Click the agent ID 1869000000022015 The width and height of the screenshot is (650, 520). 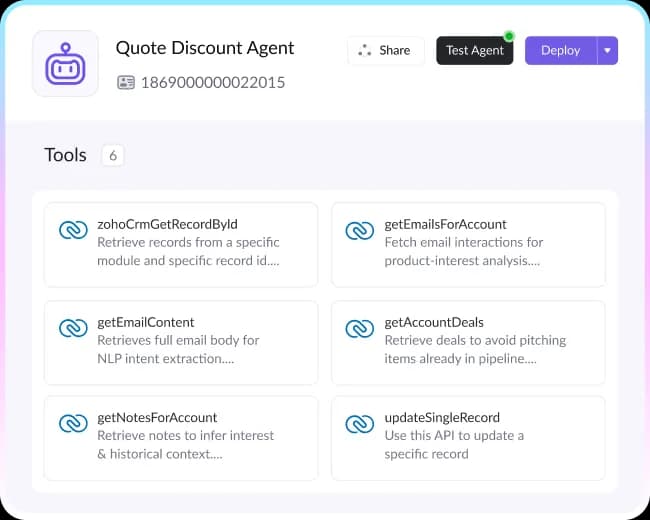tap(213, 83)
